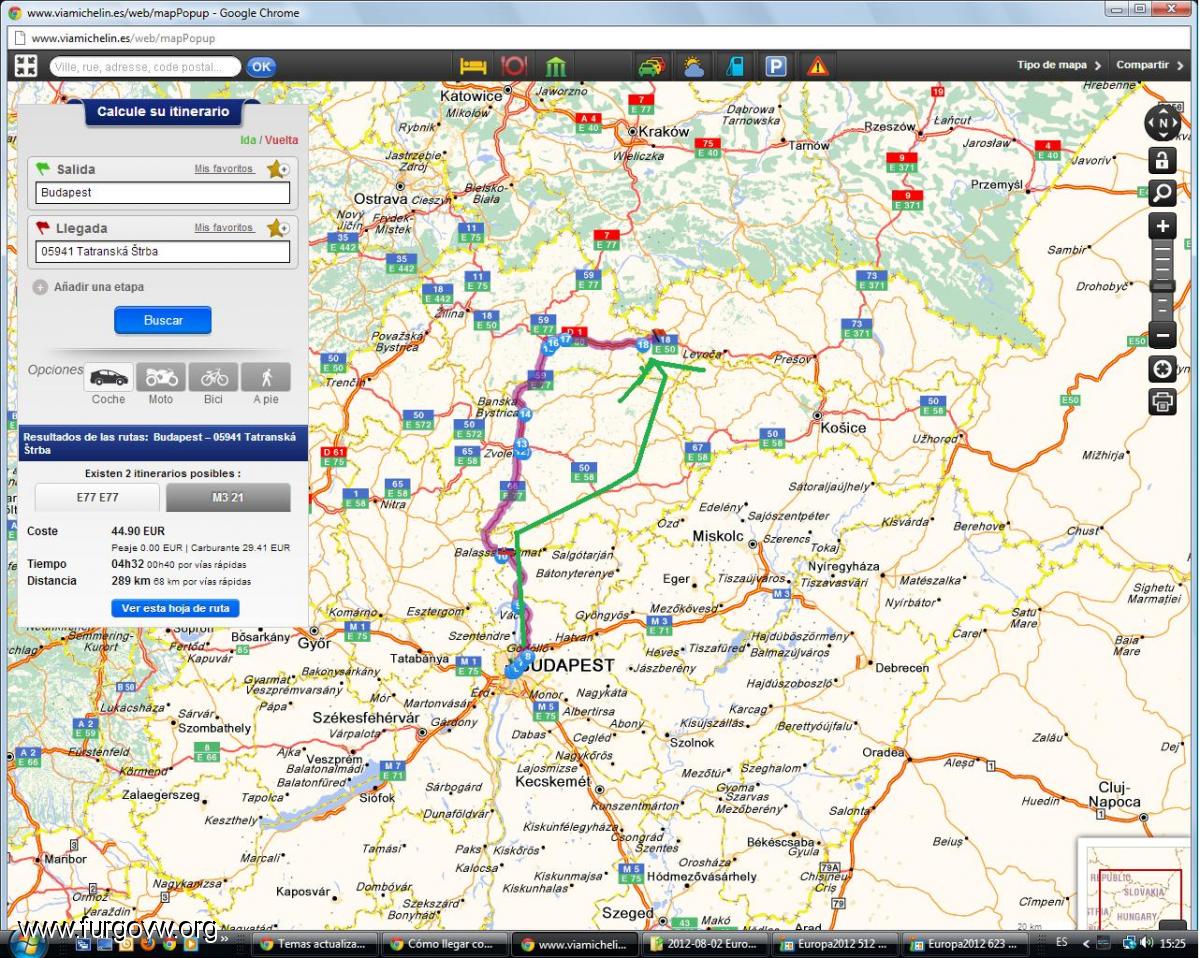Click the north compass pan control
The height and width of the screenshot is (958, 1200).
point(1162,123)
